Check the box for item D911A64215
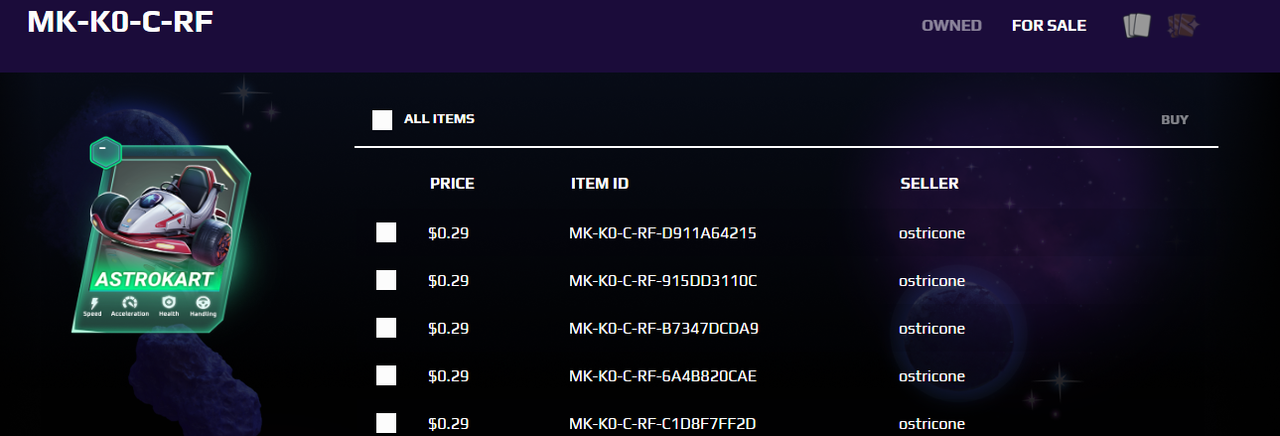1280x436 pixels. 386,233
